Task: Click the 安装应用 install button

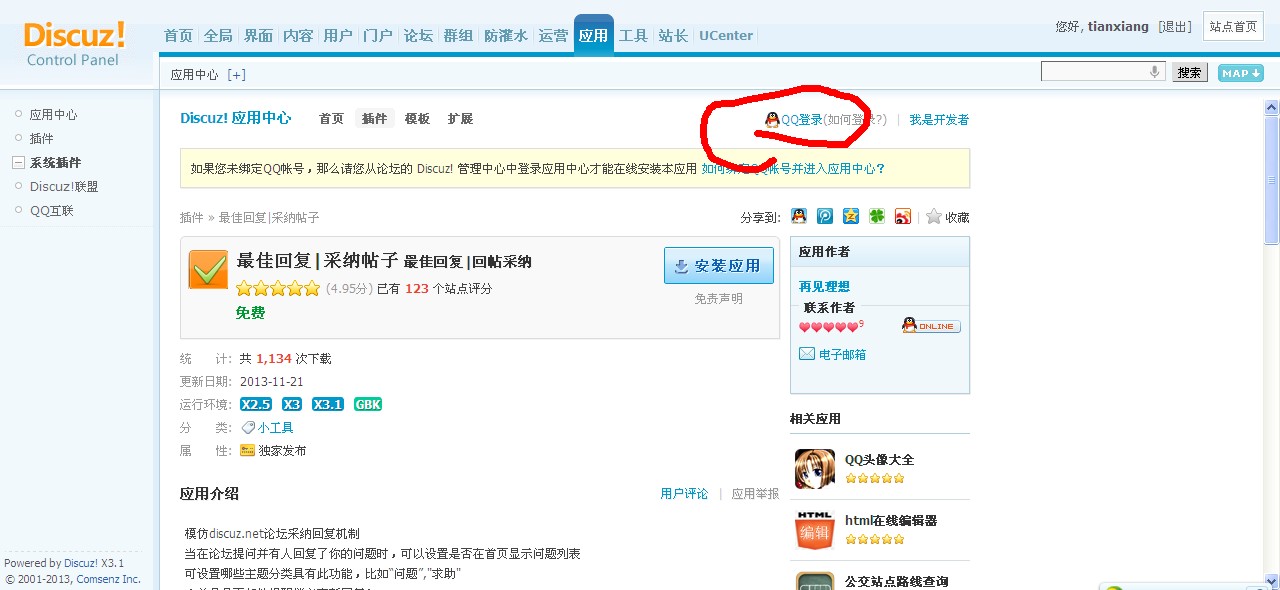Action: (719, 266)
